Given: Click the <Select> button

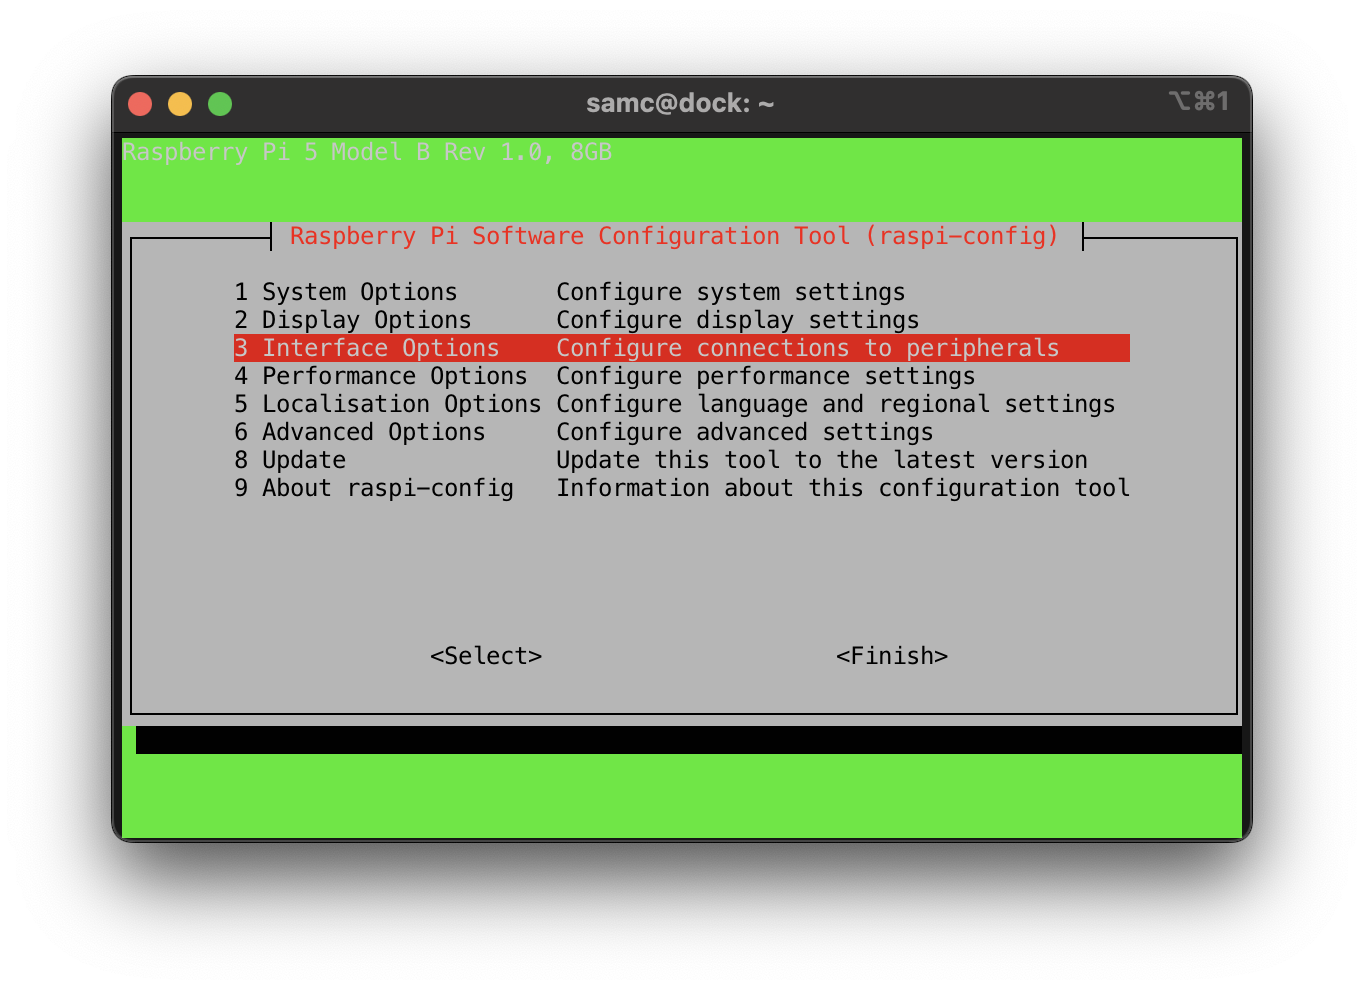Looking at the screenshot, I should click(x=486, y=656).
